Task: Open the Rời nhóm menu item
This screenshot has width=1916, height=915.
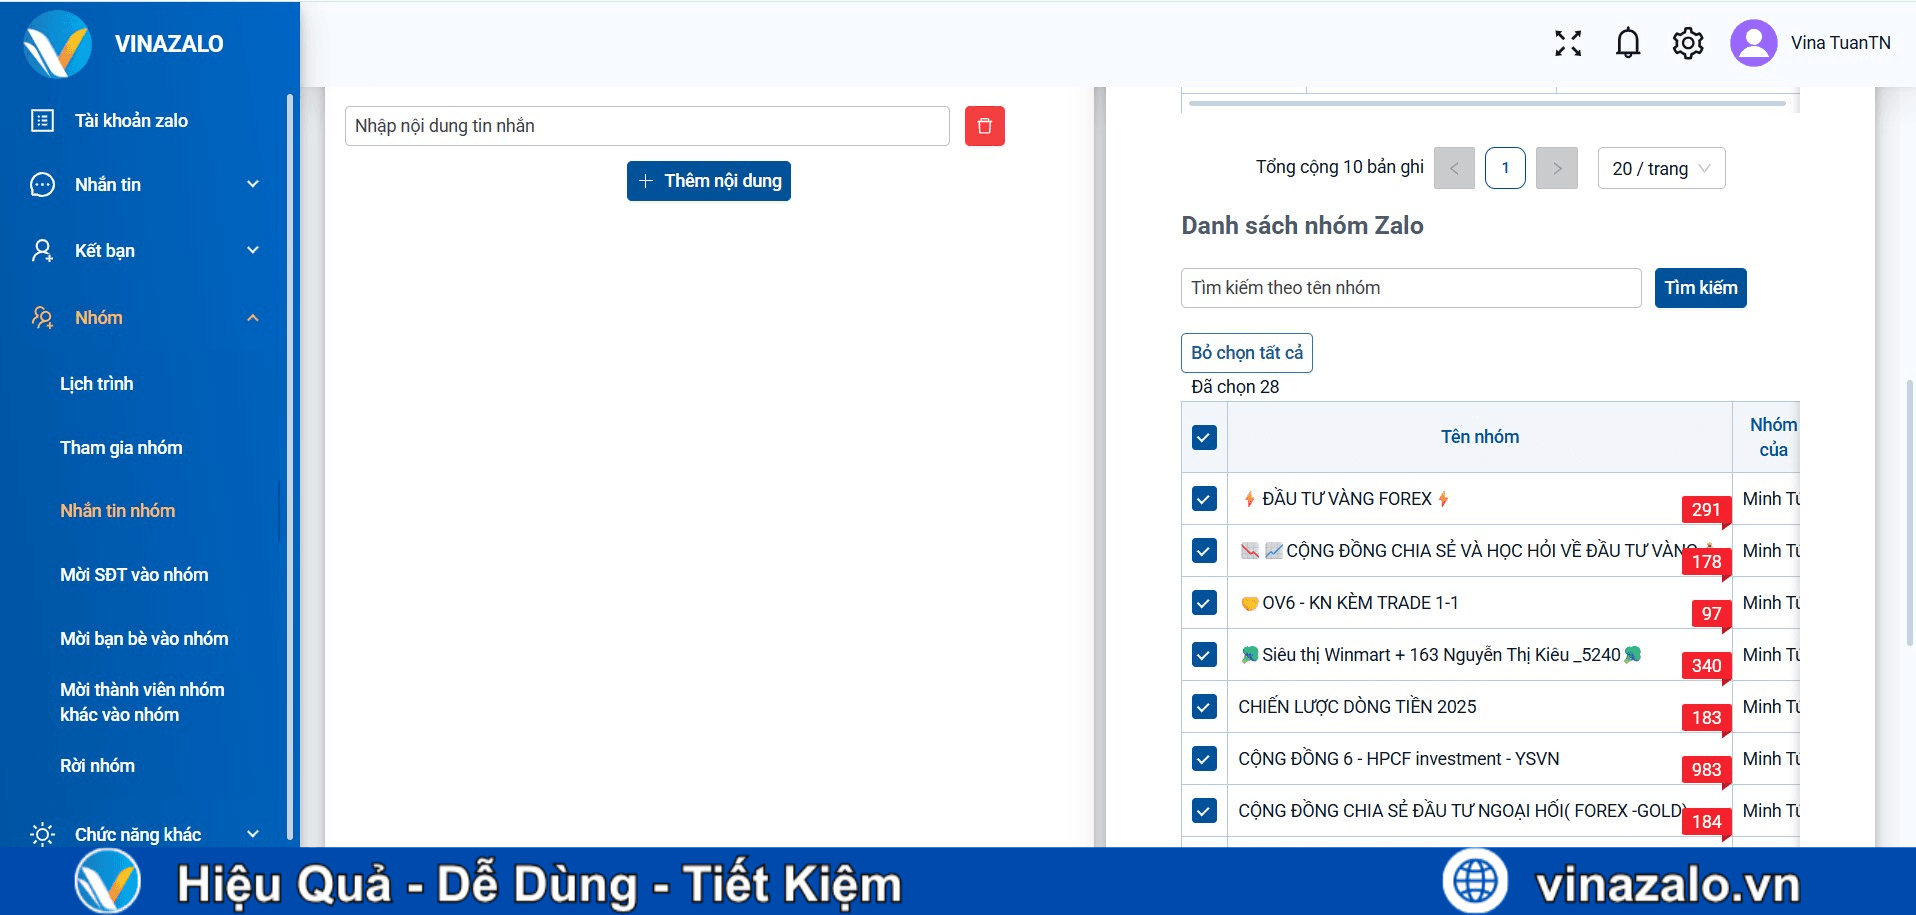Action: (96, 765)
